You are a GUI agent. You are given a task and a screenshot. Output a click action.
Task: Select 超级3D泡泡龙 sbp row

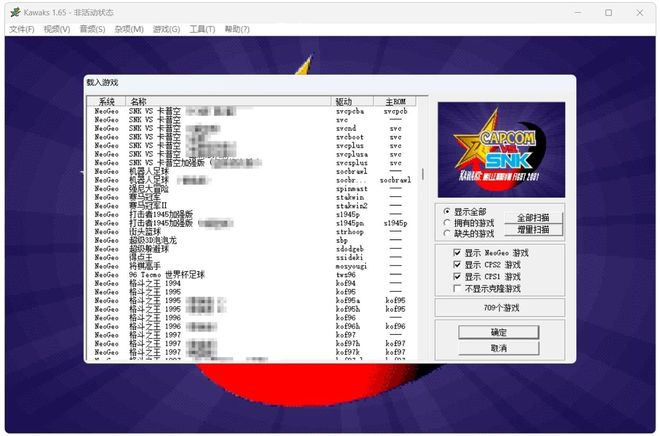click(251, 240)
